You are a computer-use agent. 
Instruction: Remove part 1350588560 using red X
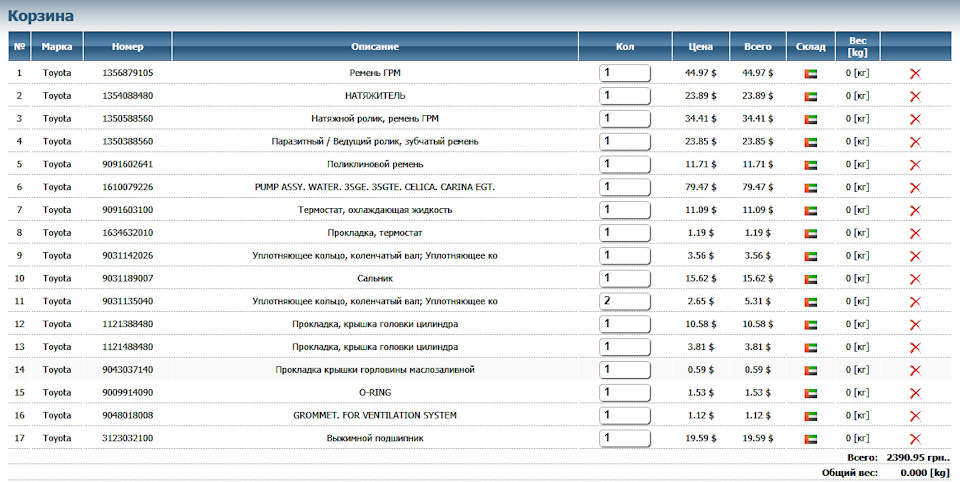(x=915, y=119)
